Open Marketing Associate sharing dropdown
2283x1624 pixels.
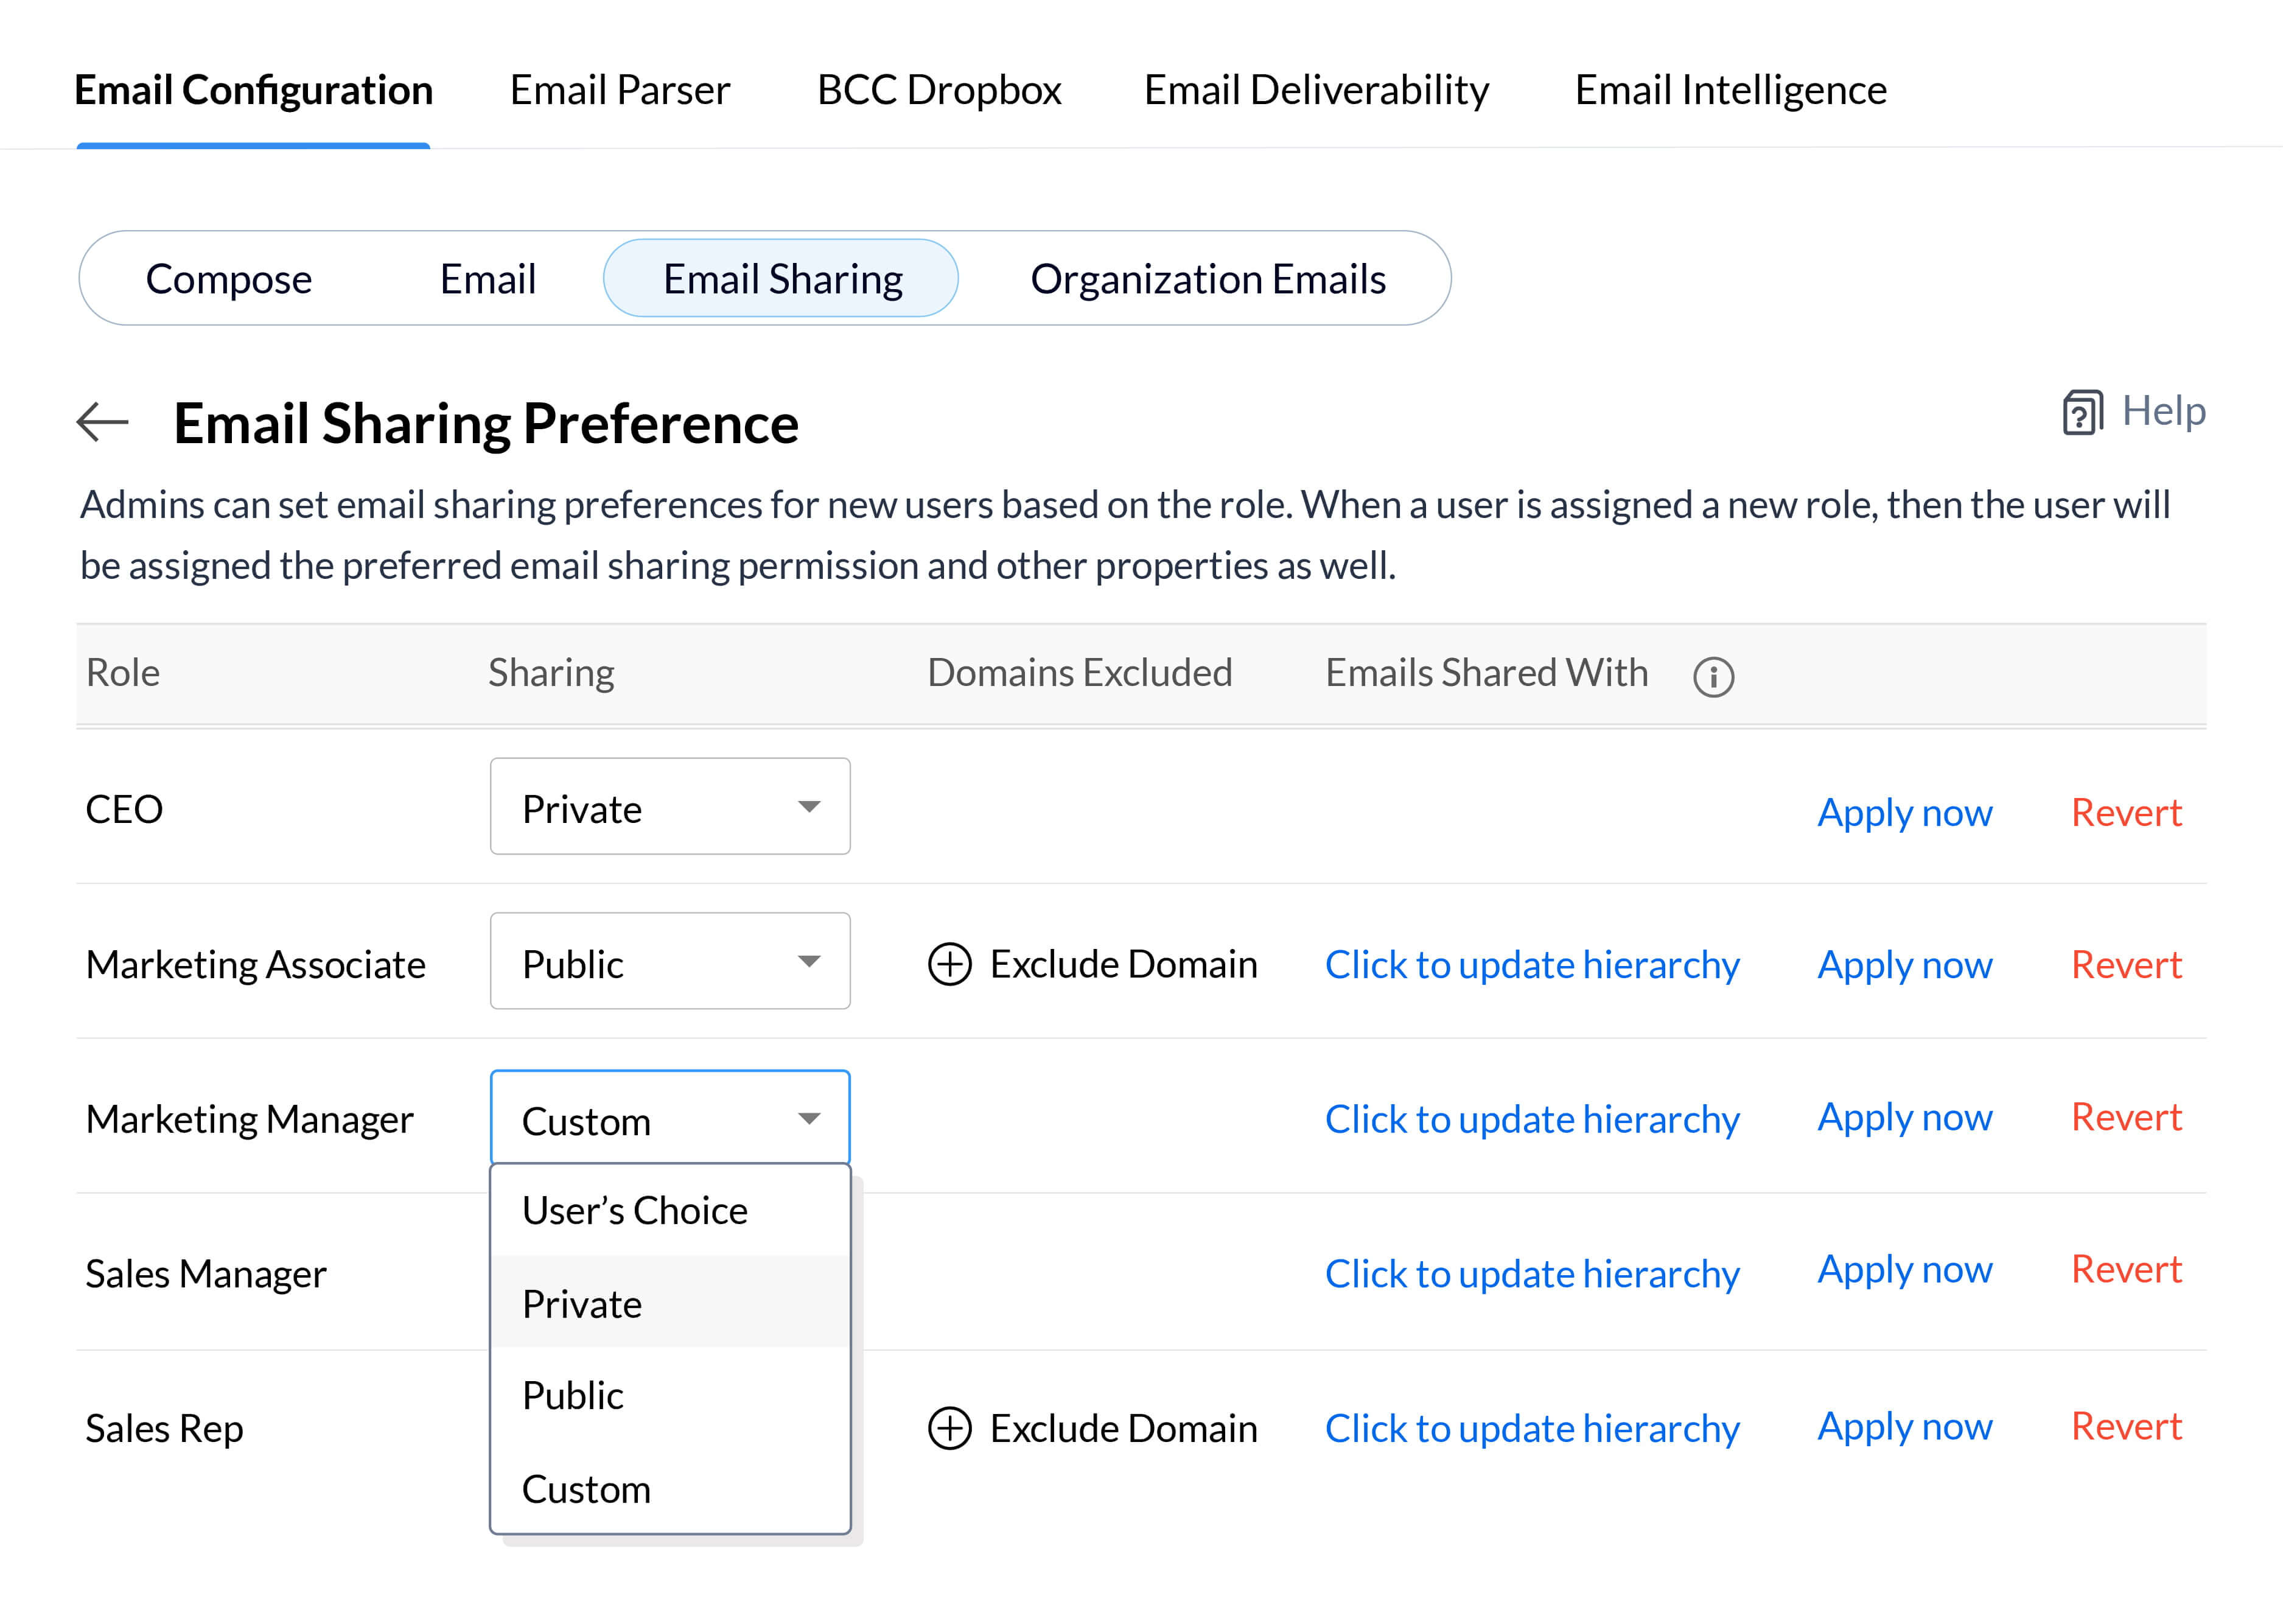click(670, 962)
